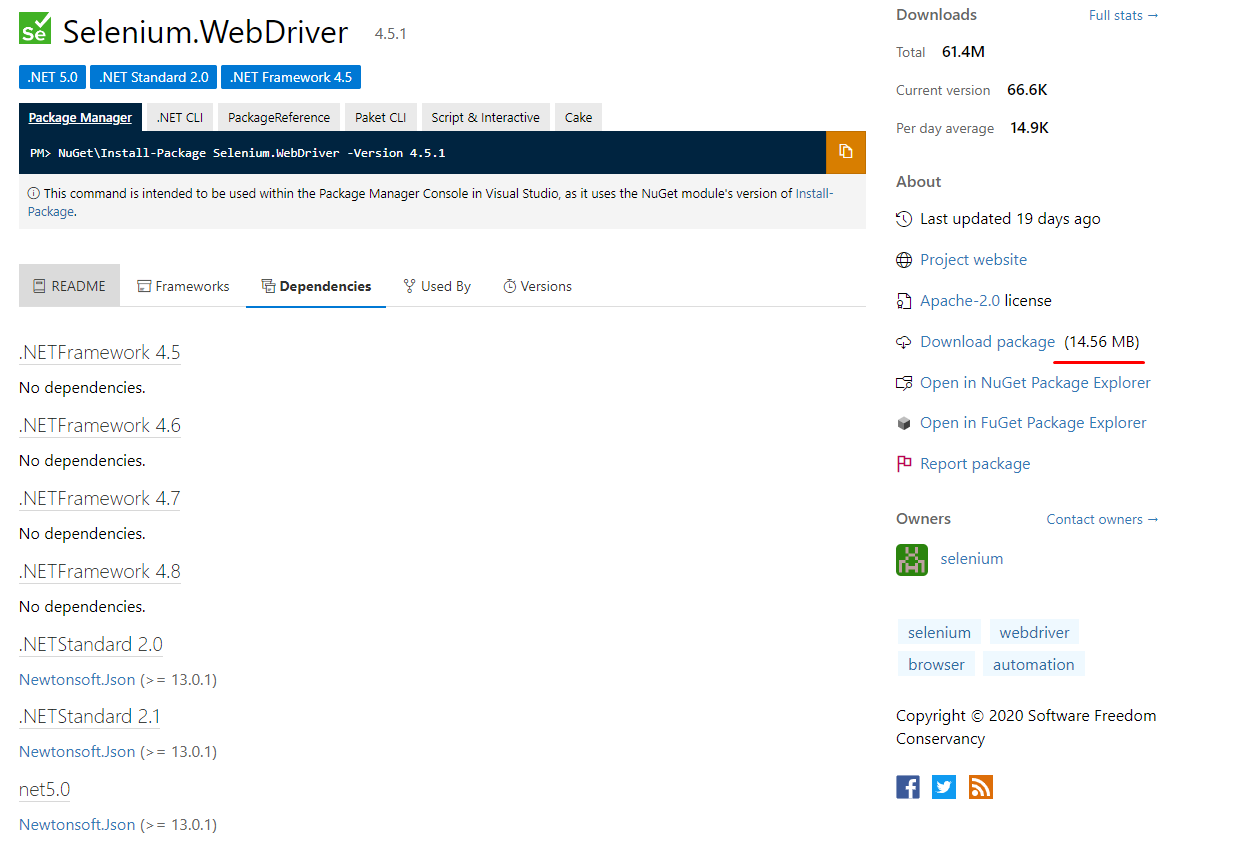Click the .NET 5.0 framework badge

pyautogui.click(x=52, y=77)
